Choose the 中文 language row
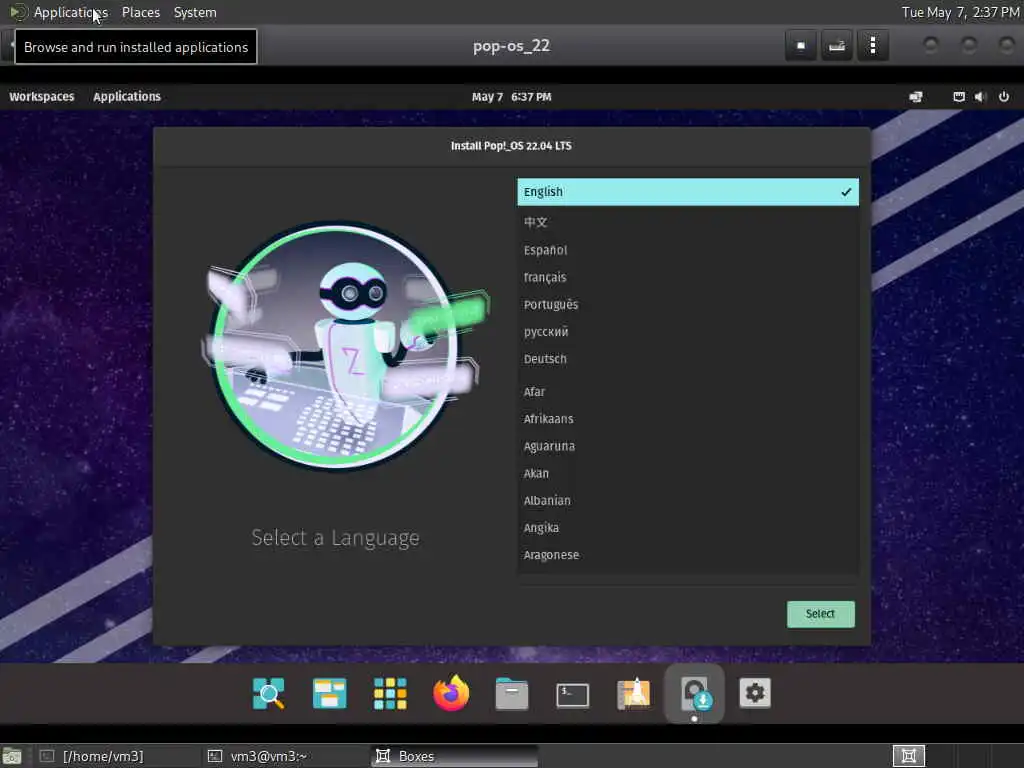Viewport: 1024px width, 768px height. (x=688, y=222)
